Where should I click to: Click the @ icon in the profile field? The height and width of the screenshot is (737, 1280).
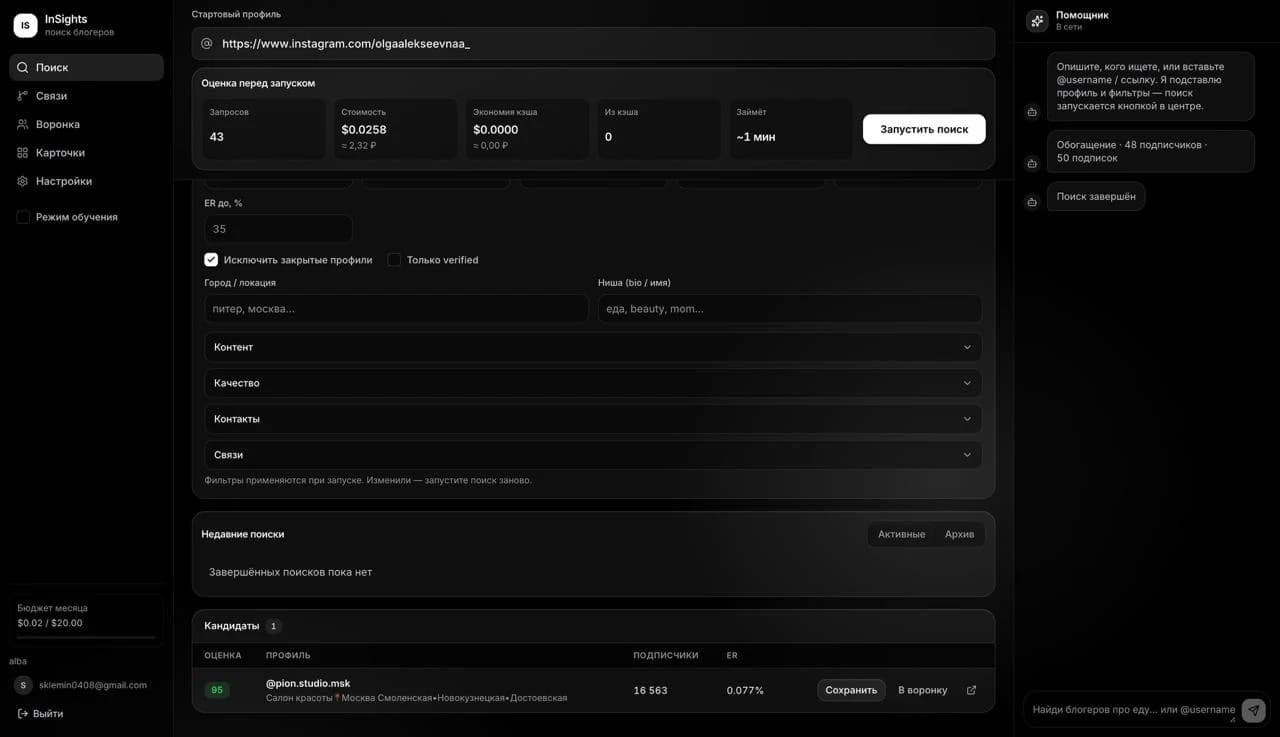click(207, 44)
